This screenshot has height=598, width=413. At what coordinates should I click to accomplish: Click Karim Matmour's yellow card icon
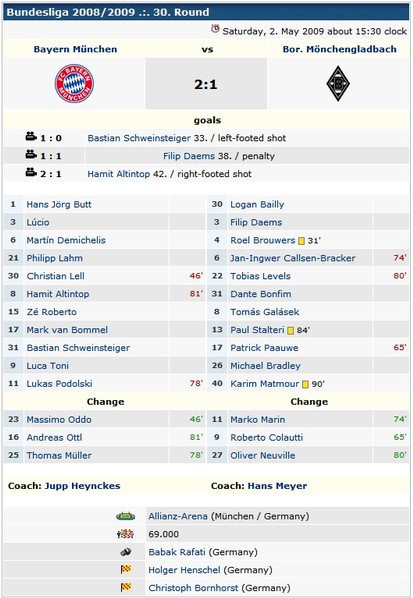click(x=305, y=384)
